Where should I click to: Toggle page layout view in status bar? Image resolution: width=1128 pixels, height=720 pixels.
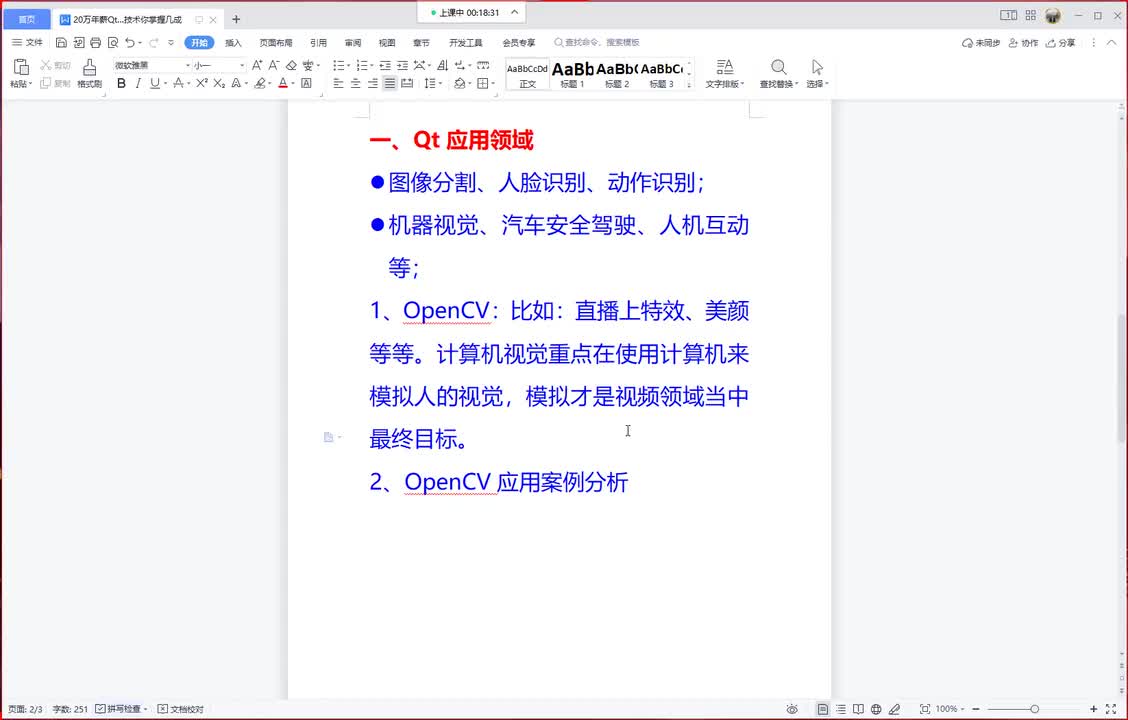click(822, 709)
